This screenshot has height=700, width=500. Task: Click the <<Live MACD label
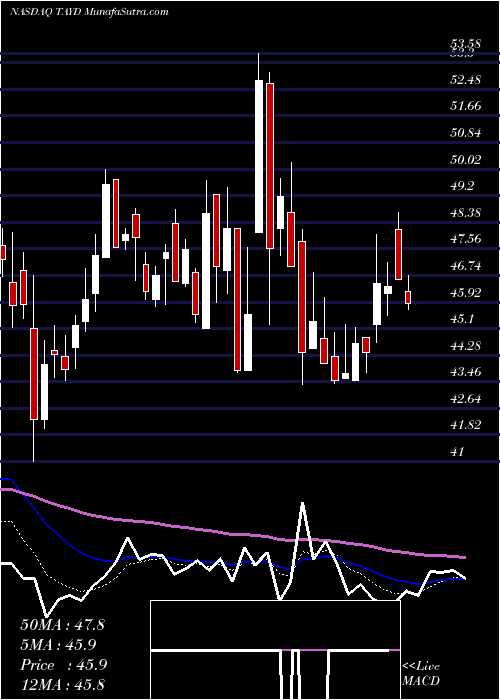pyautogui.click(x=421, y=674)
